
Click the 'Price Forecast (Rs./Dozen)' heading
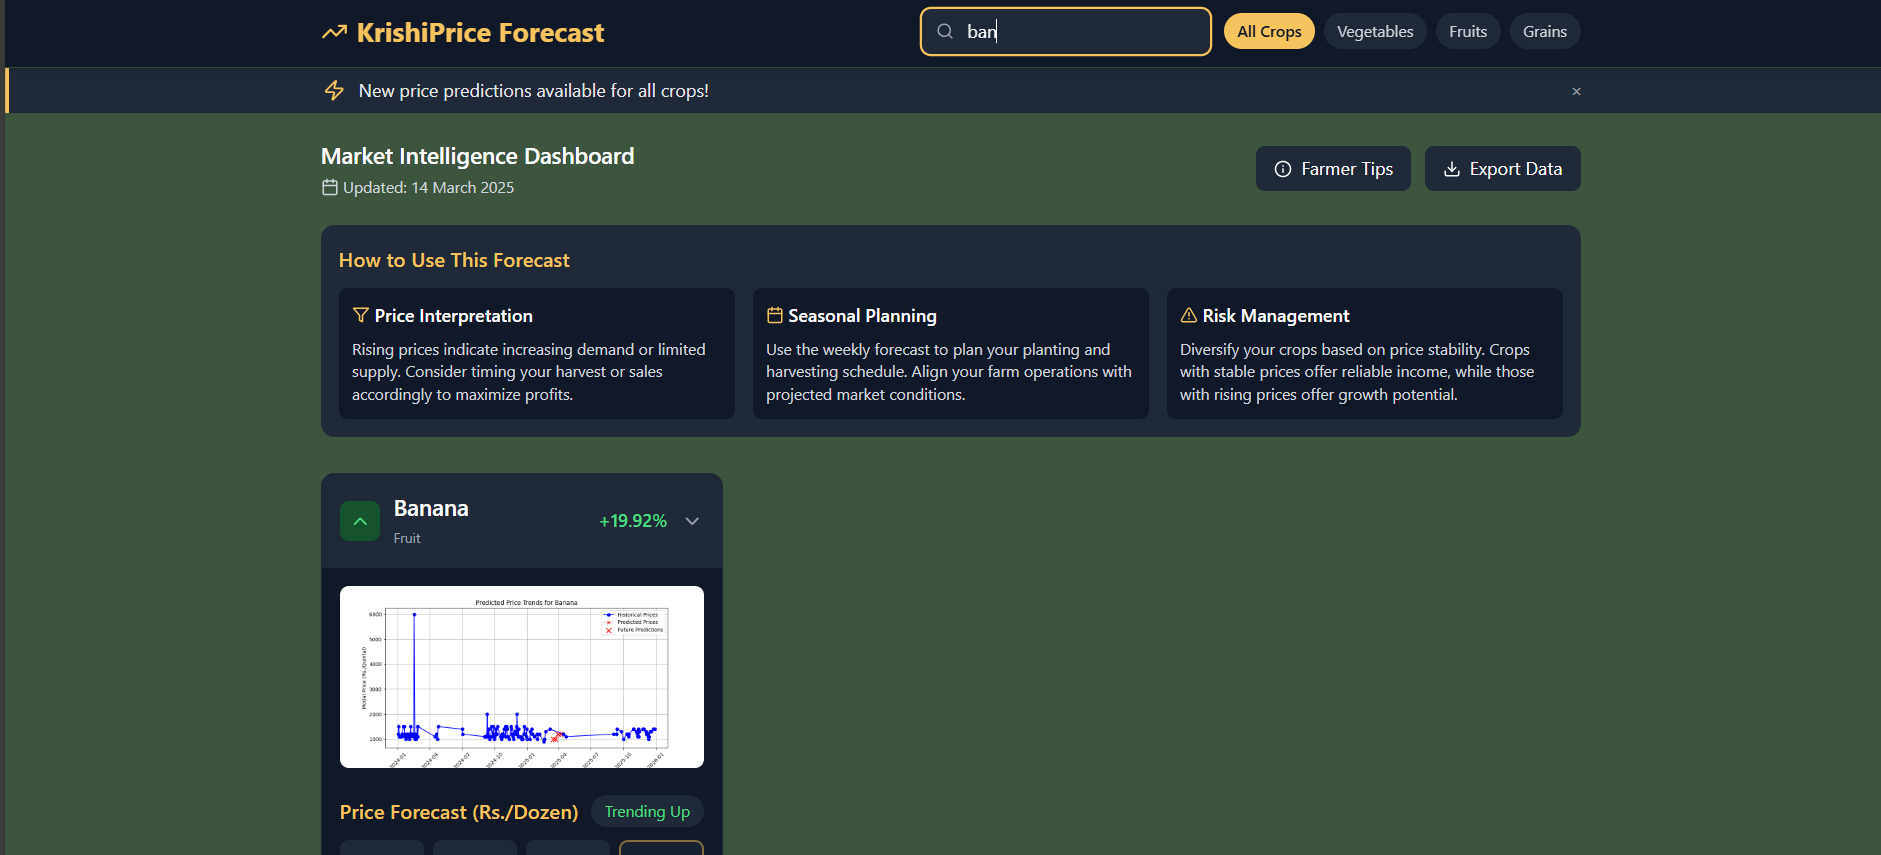459,812
